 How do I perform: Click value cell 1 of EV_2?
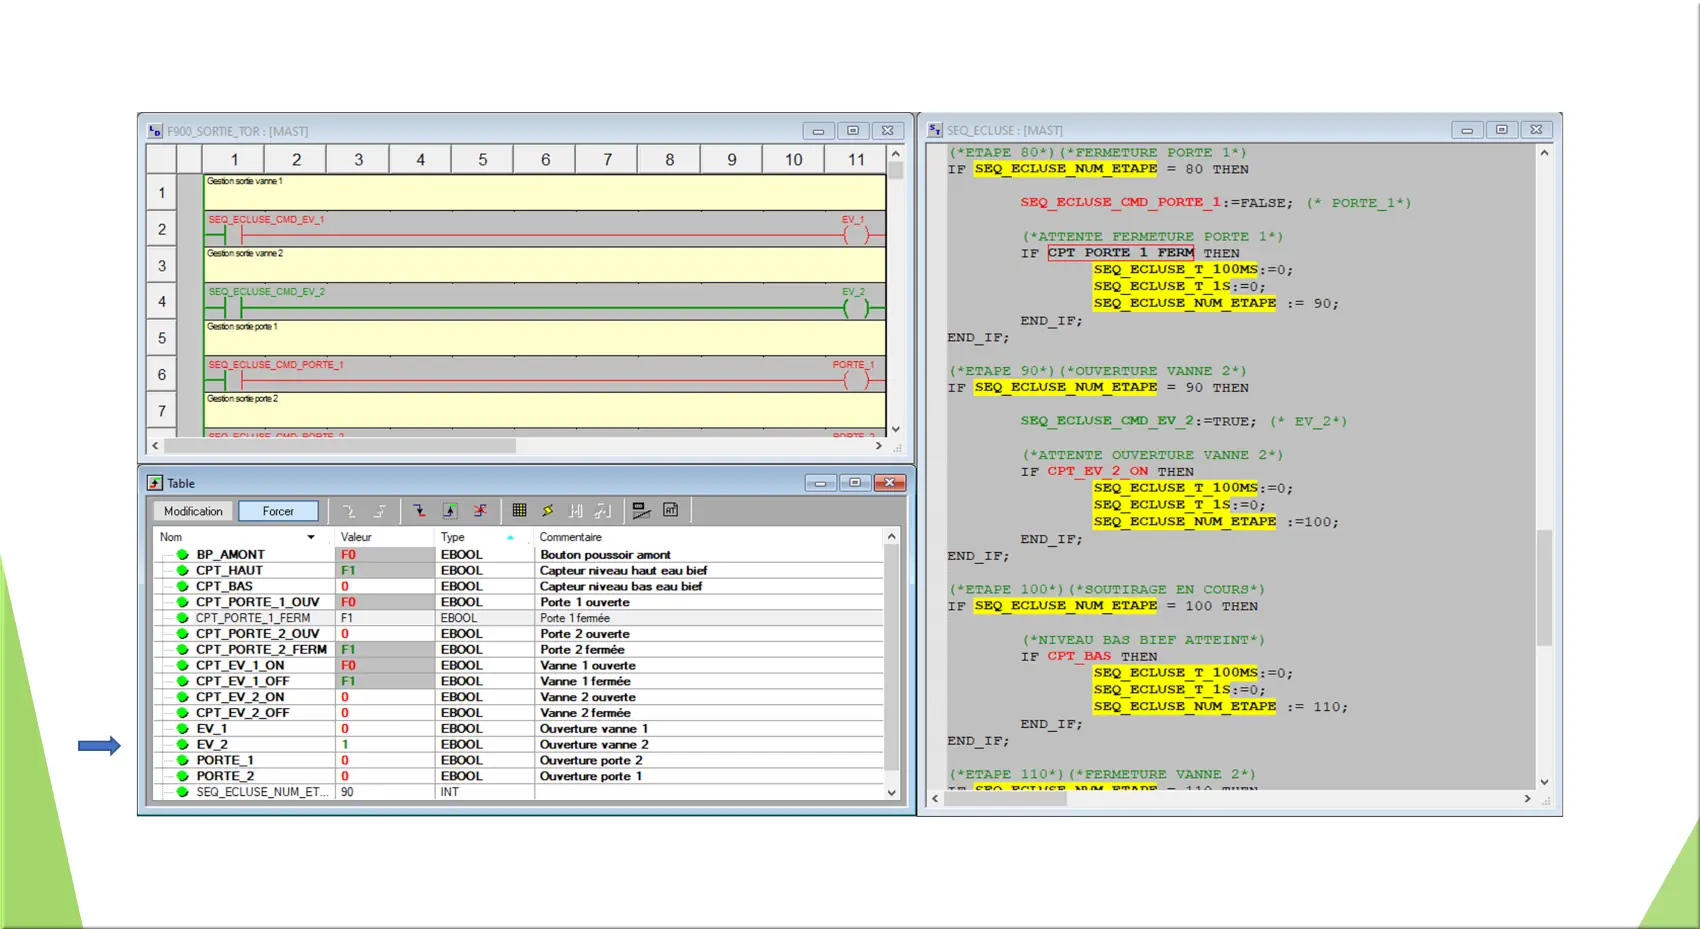click(385, 745)
